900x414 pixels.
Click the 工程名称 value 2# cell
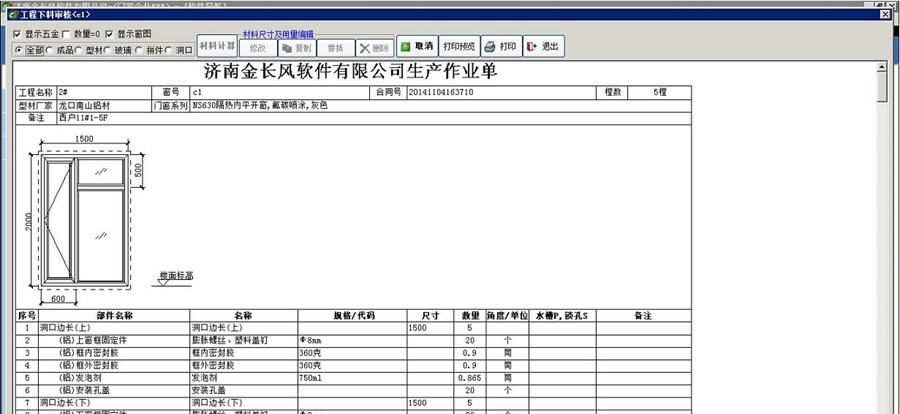(104, 92)
